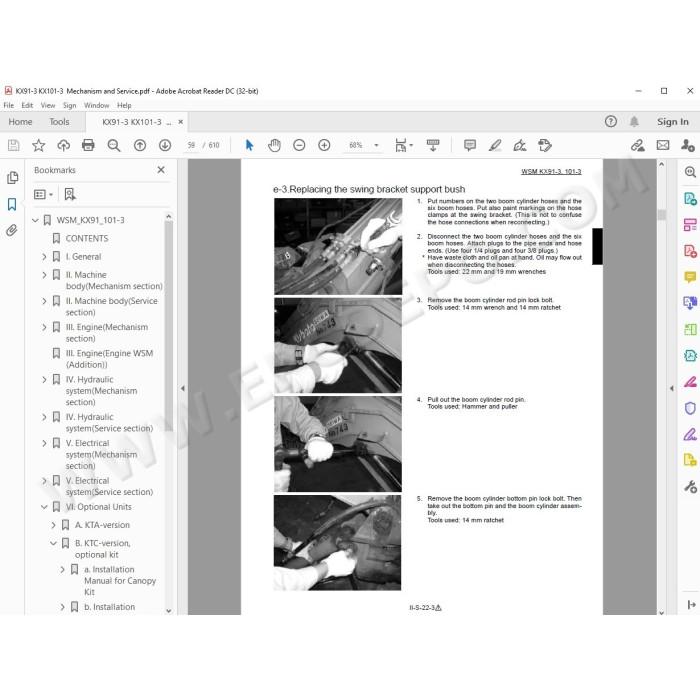Expand III. Engine(Mechanism section) bookmark
The height and width of the screenshot is (700, 700).
coord(44,327)
